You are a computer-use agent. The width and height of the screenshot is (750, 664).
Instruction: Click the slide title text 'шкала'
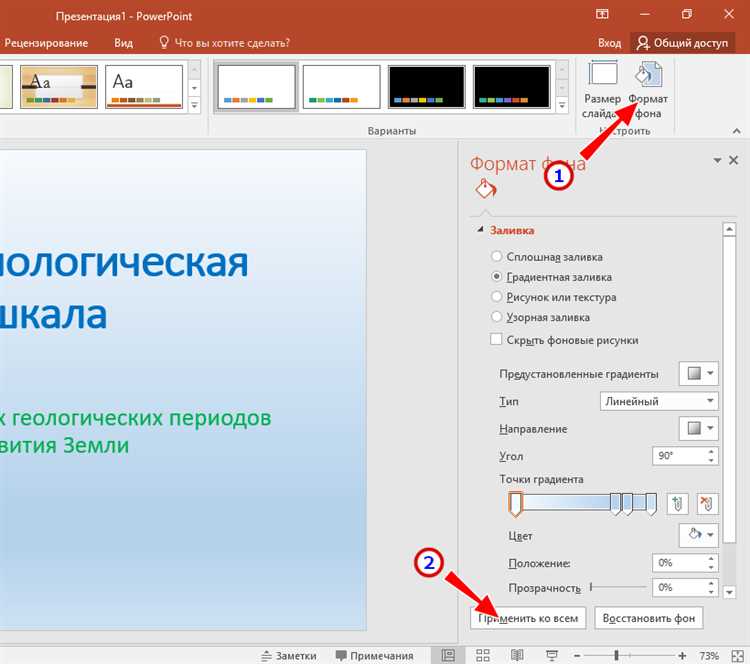coord(54,315)
